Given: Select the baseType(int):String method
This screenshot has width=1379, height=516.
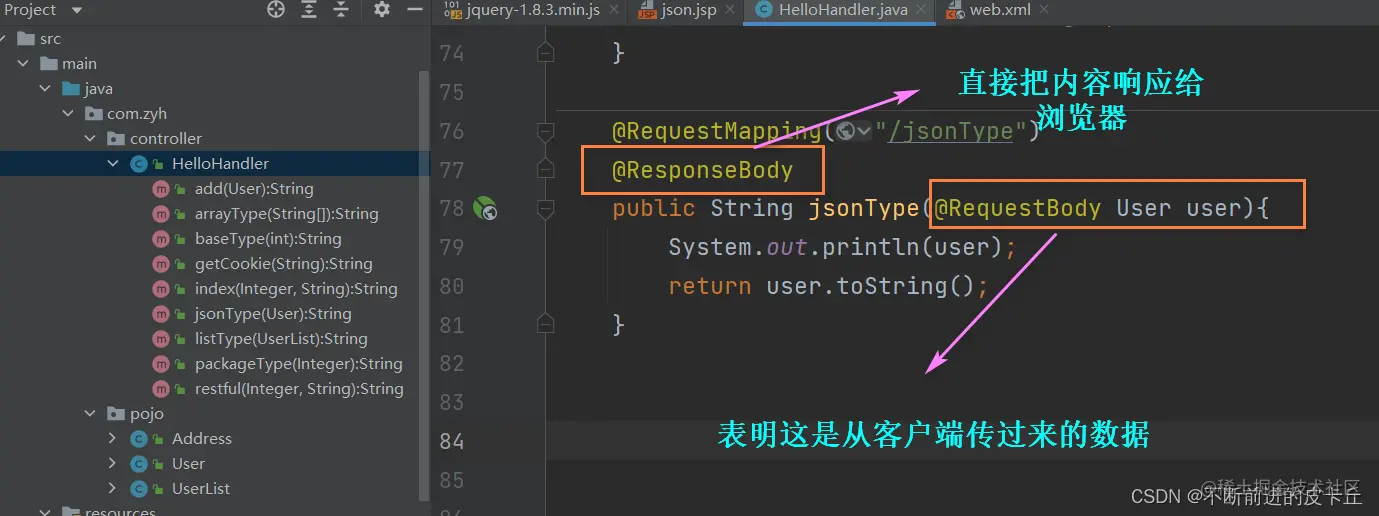Looking at the screenshot, I should (x=268, y=238).
